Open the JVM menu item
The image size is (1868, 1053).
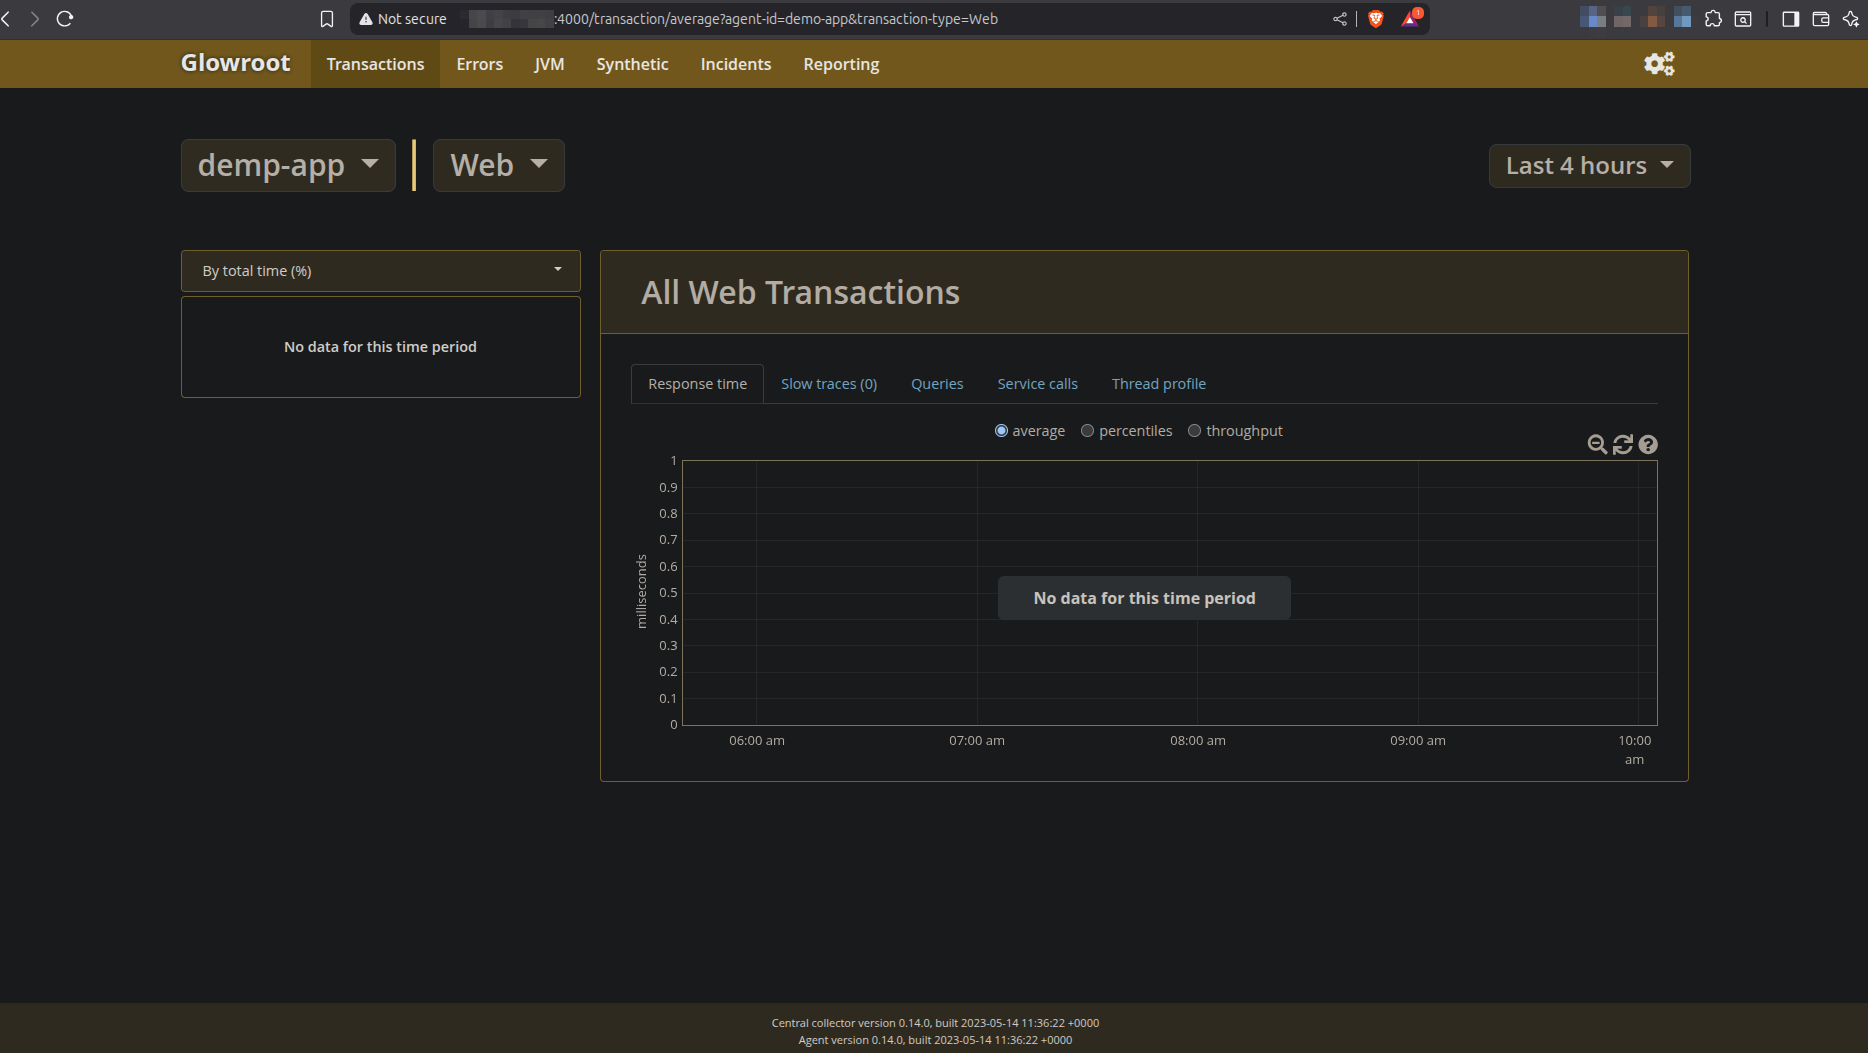click(549, 64)
